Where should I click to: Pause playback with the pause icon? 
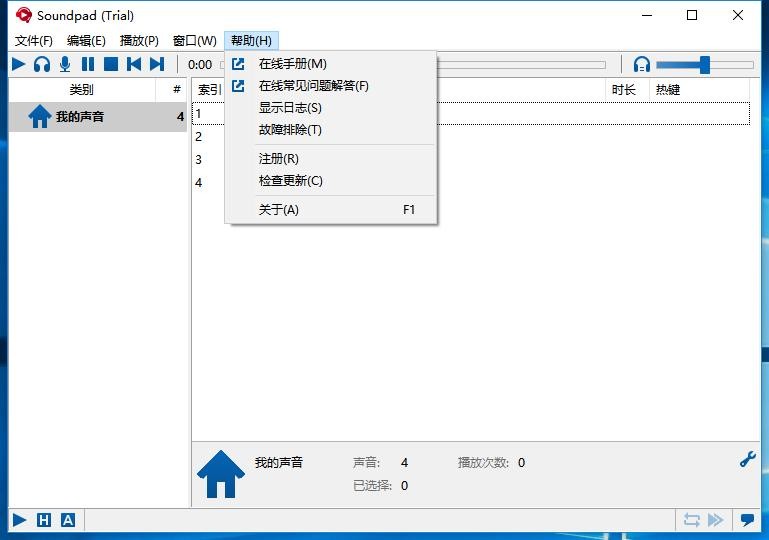point(88,64)
